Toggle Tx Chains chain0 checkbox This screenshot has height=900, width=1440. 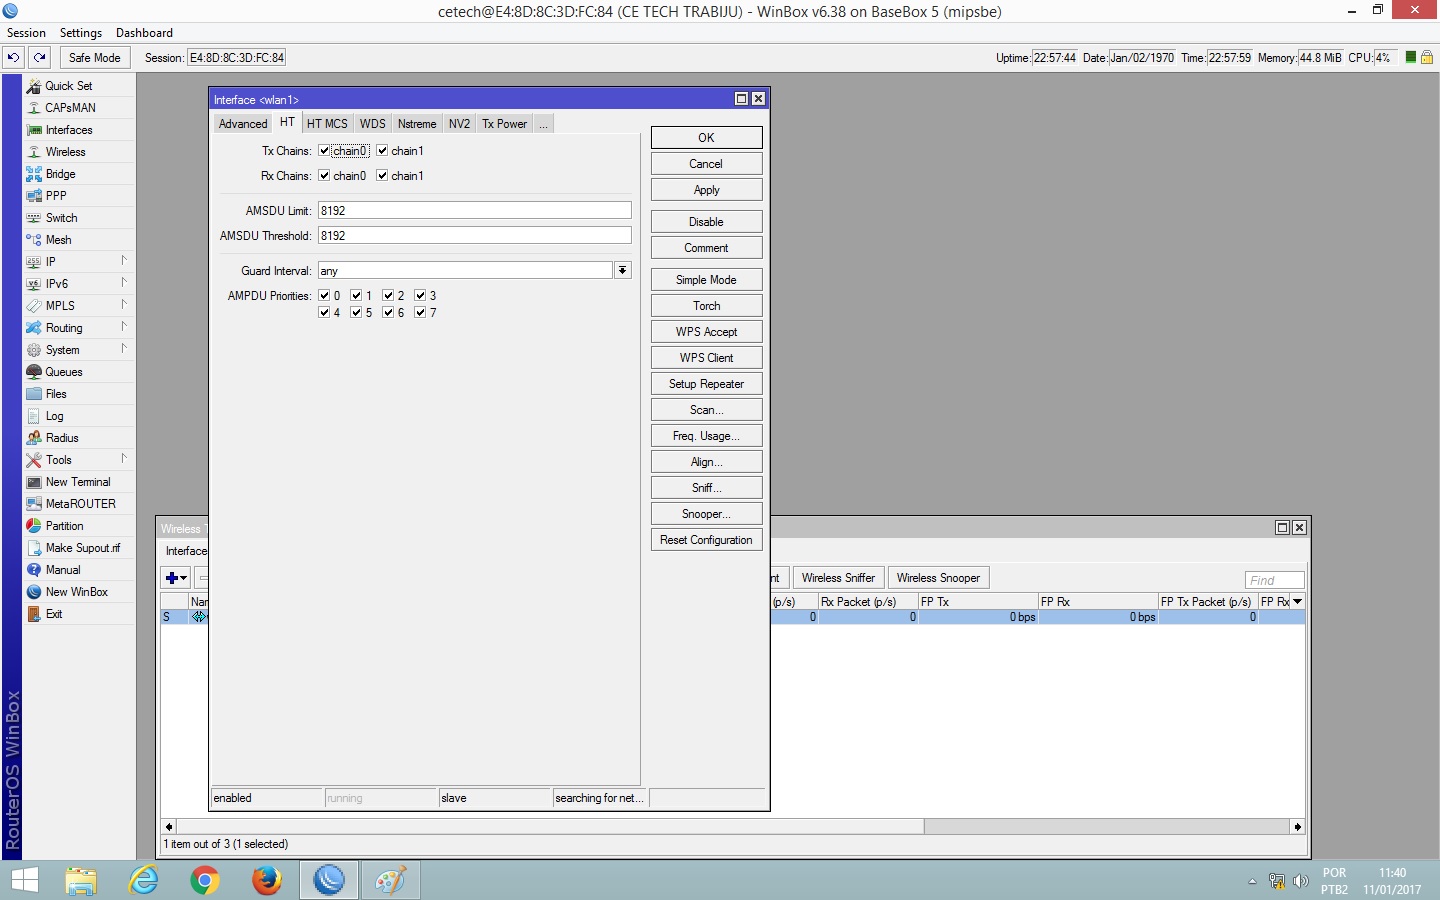click(324, 151)
